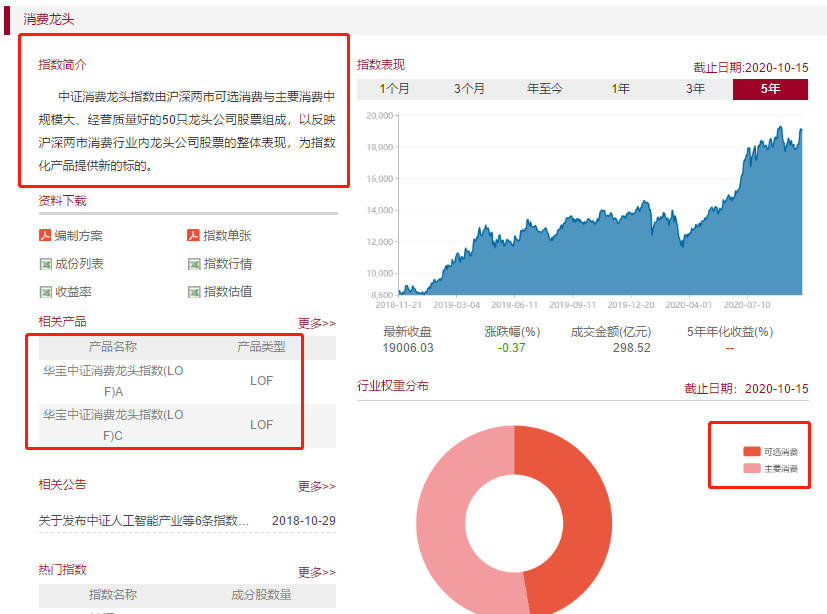Click the 指数名称 column header
This screenshot has width=827, height=614.
tap(113, 594)
